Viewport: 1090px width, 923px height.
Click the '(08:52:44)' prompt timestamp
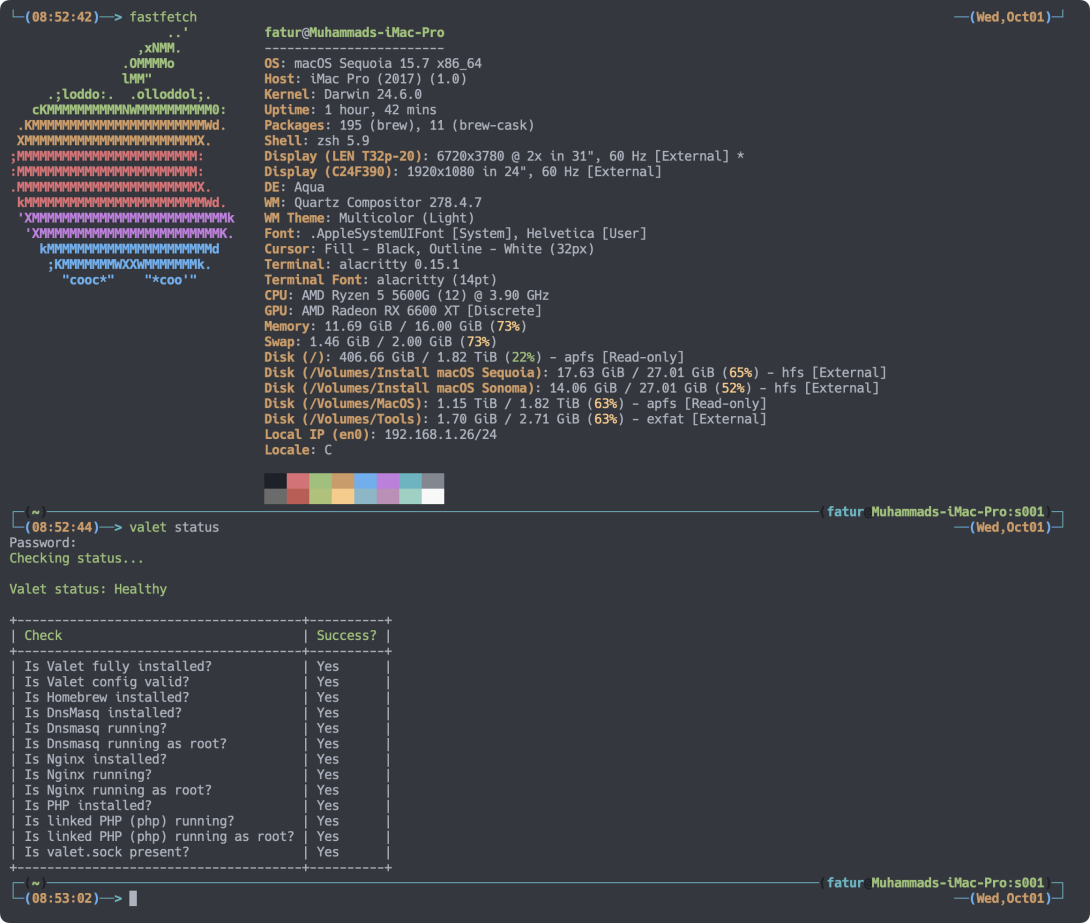coord(62,527)
